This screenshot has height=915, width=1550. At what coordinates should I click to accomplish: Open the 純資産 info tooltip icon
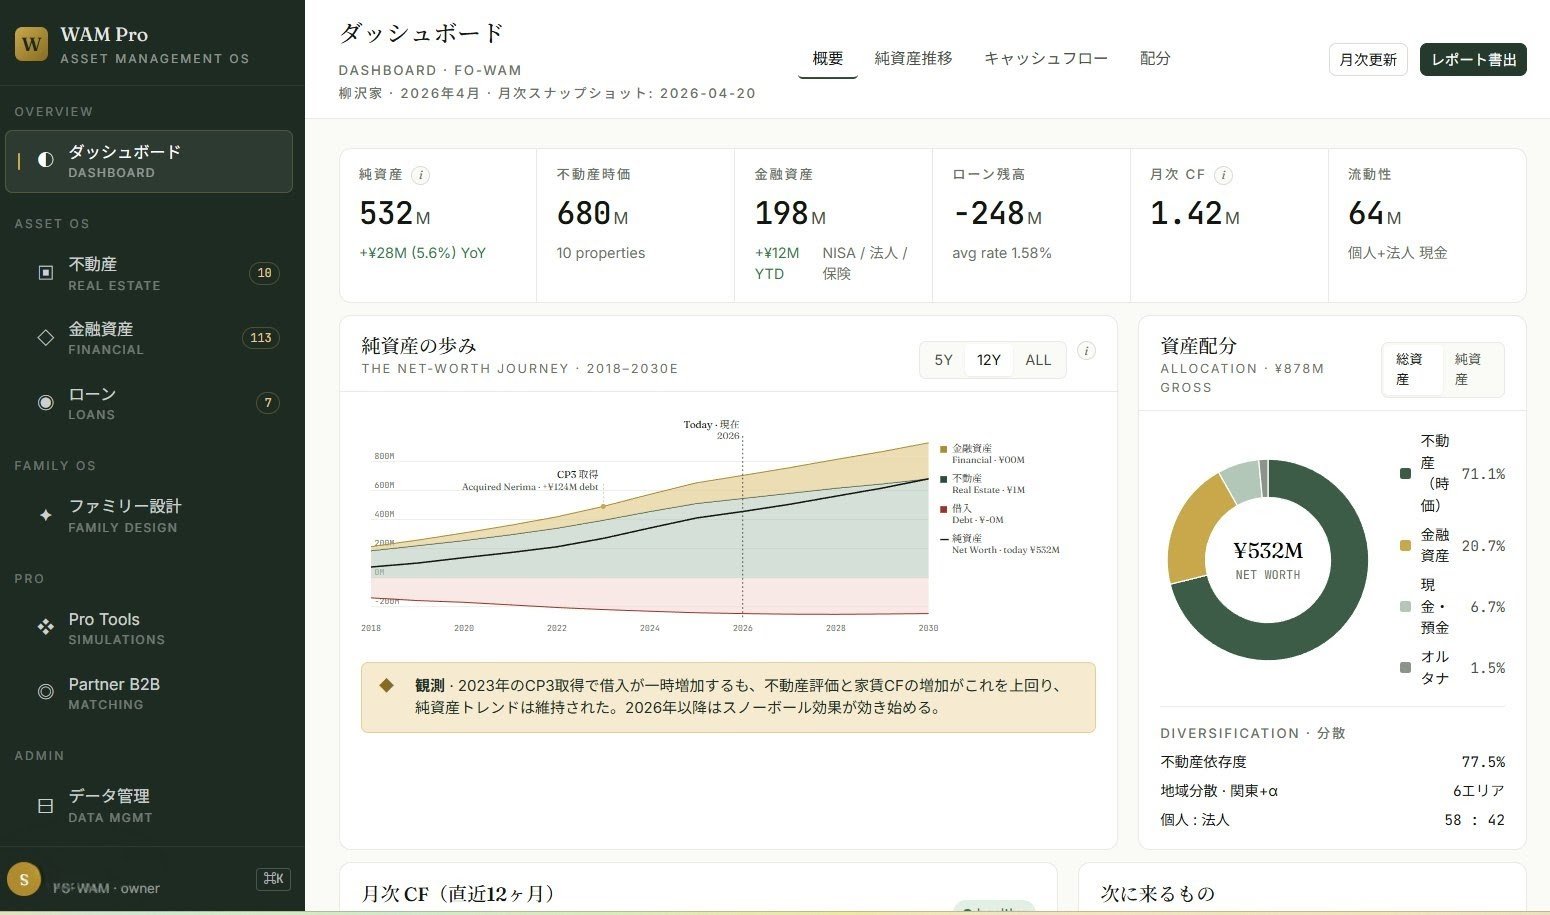(x=421, y=174)
